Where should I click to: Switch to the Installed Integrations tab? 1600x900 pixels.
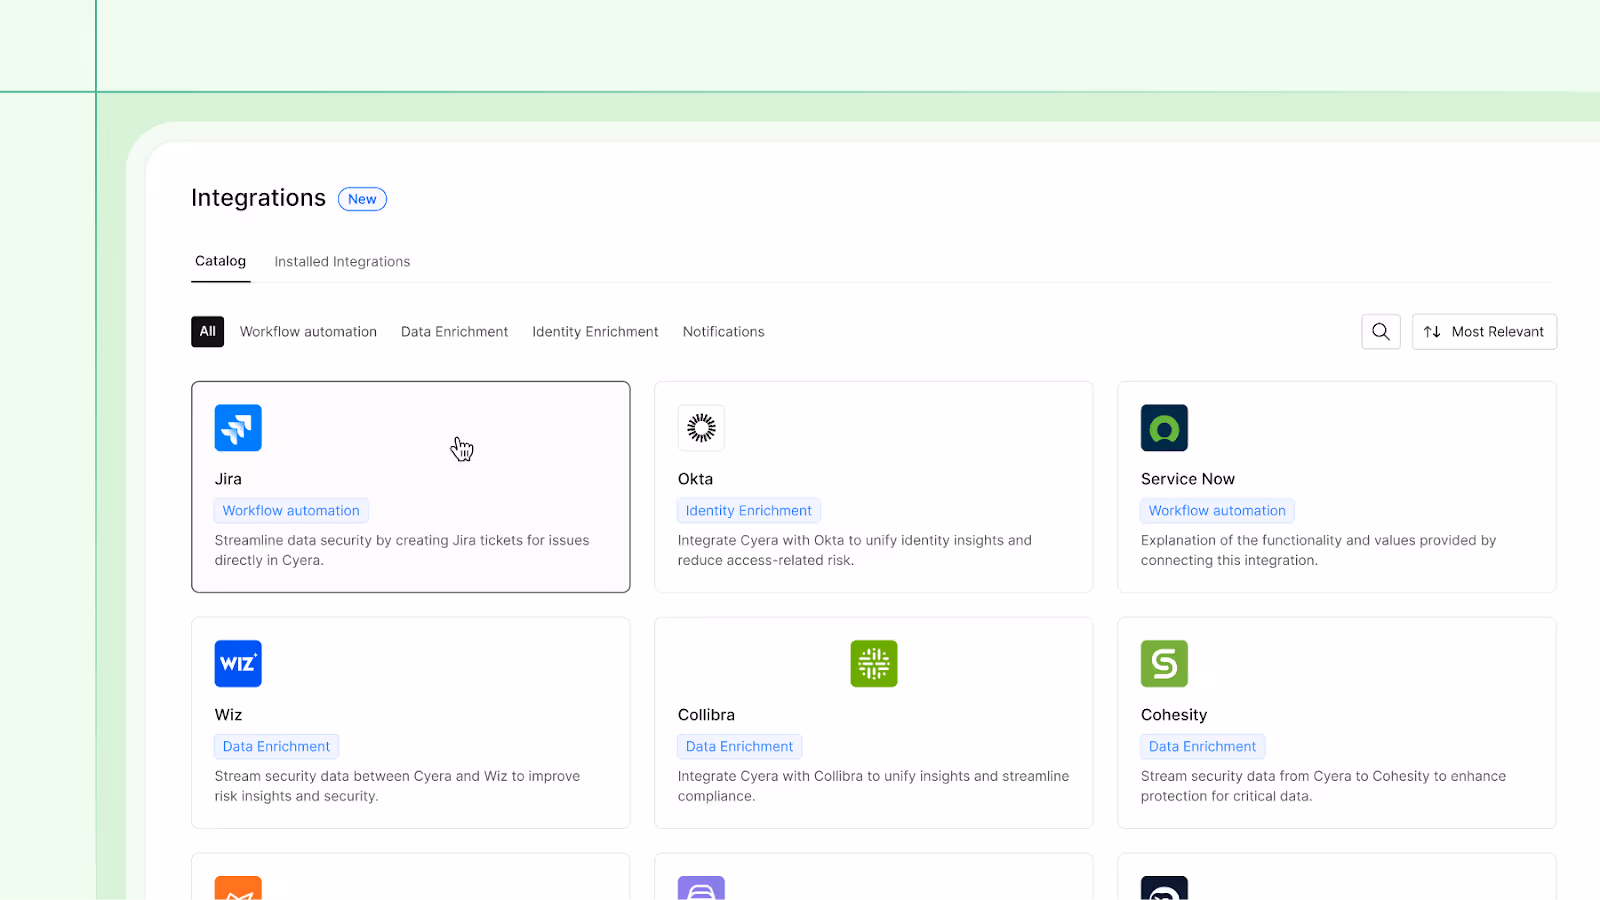(342, 262)
